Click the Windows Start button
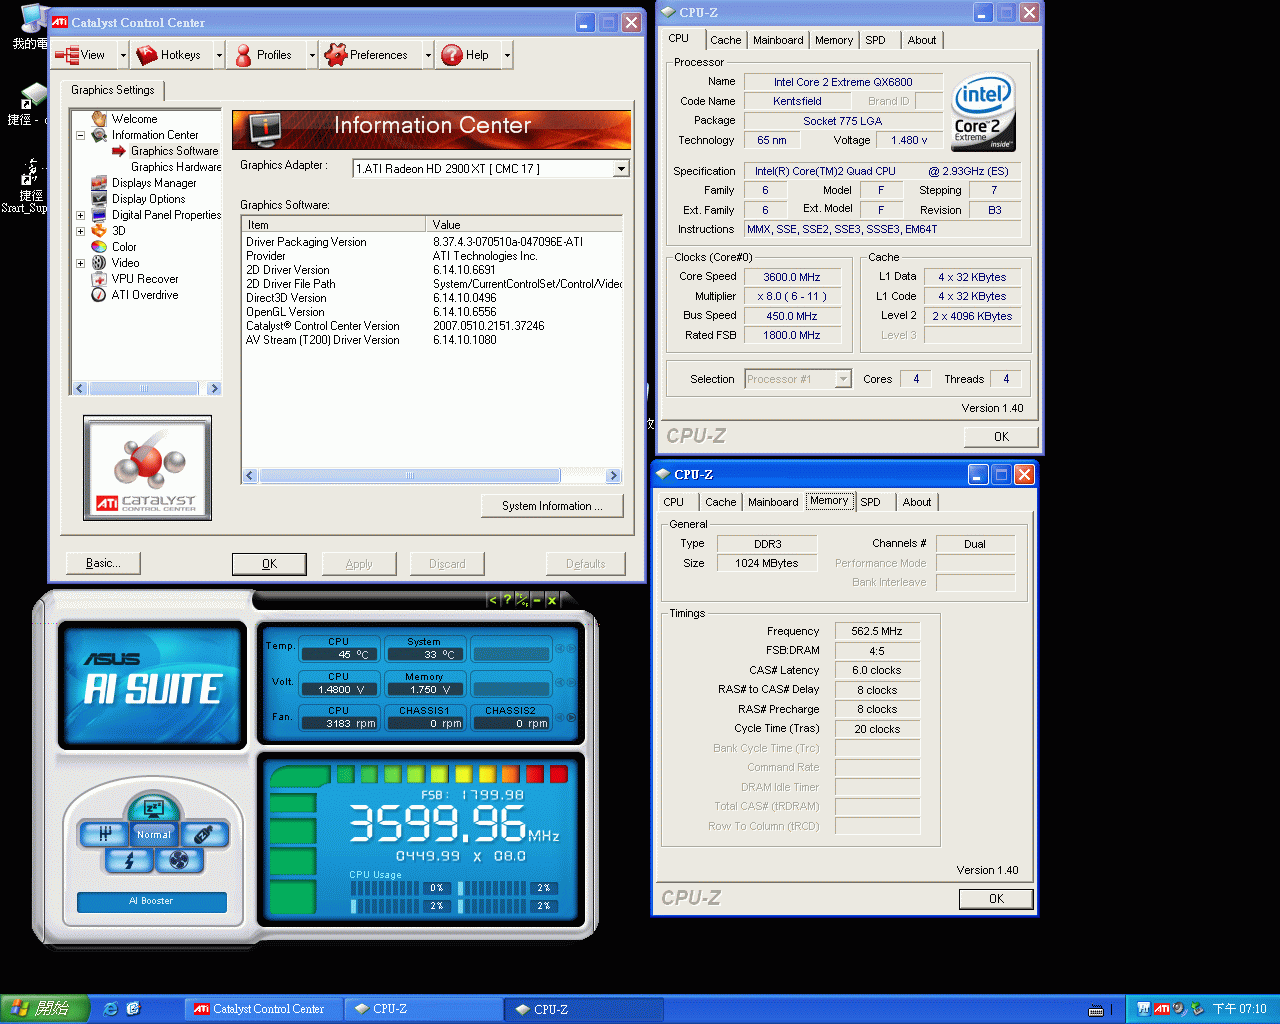Screen dimensions: 1280x1024 pyautogui.click(x=44, y=1009)
